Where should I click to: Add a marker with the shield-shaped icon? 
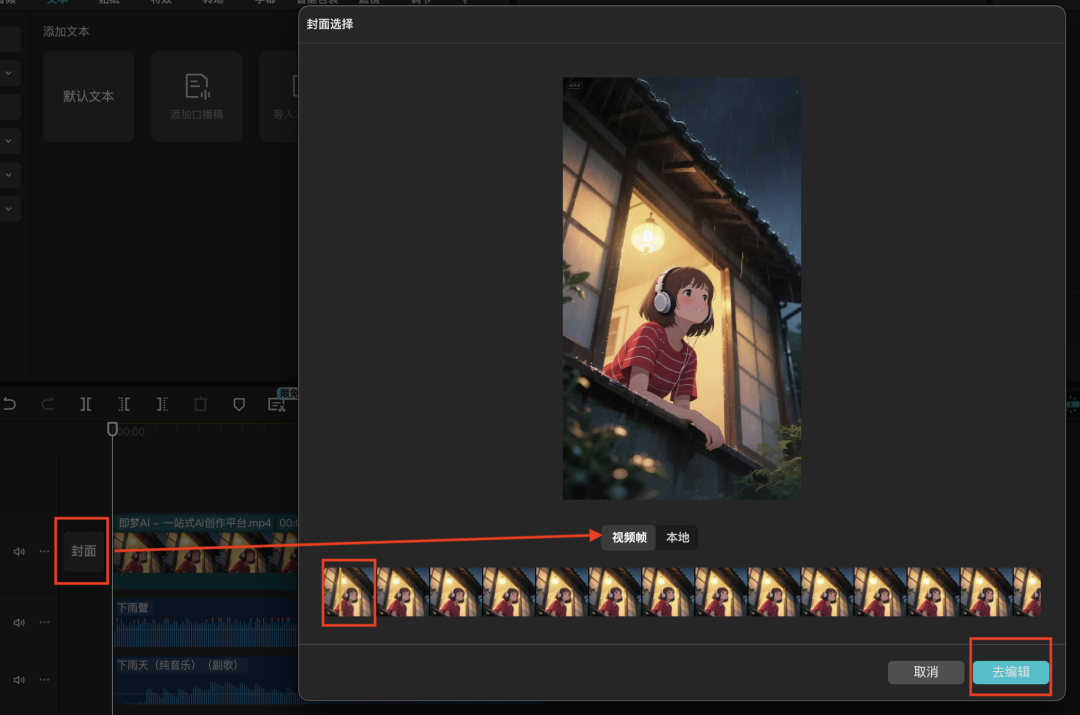pyautogui.click(x=238, y=404)
